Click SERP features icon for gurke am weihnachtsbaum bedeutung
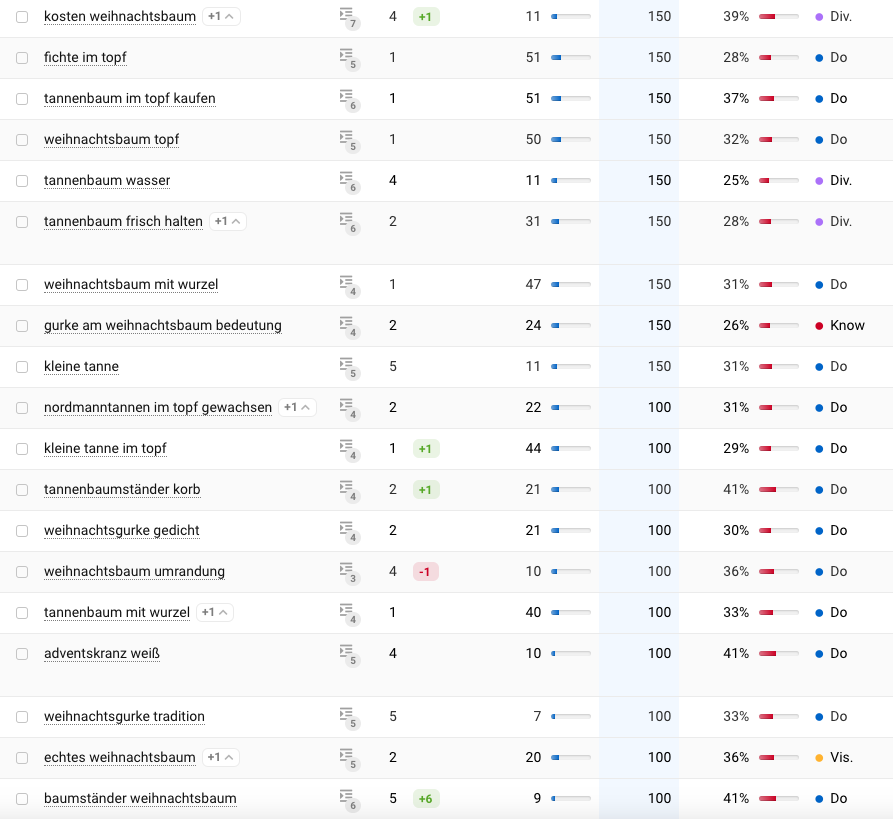Screen dimensions: 893x819 [347, 326]
